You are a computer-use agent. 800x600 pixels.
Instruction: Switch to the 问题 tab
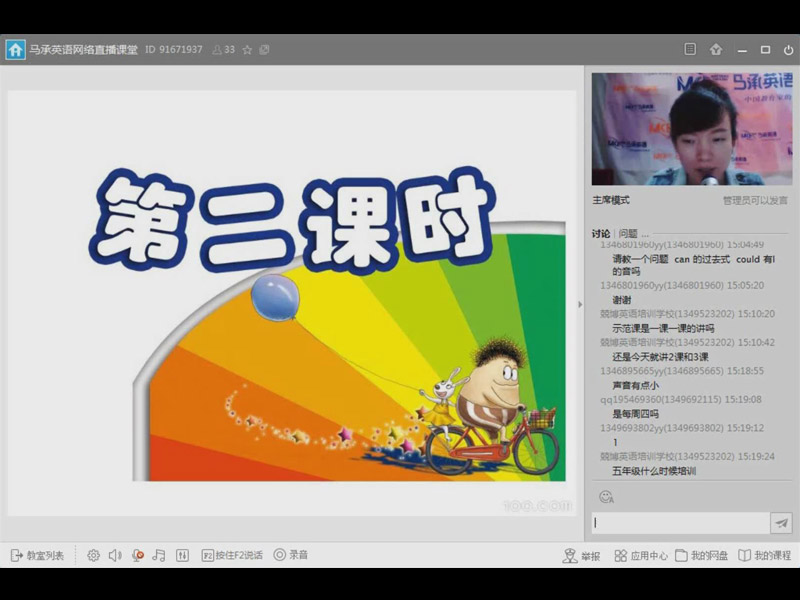pyautogui.click(x=628, y=233)
